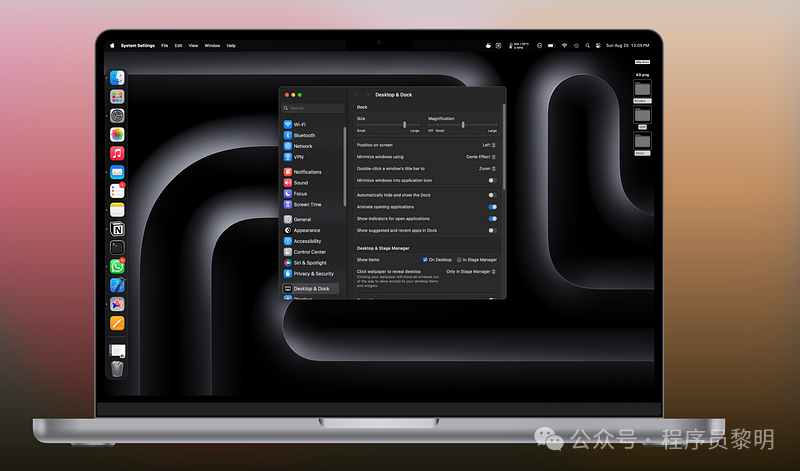The image size is (800, 471).
Task: Open Minimize windows using Genie Effect dropdown
Action: coord(481,157)
